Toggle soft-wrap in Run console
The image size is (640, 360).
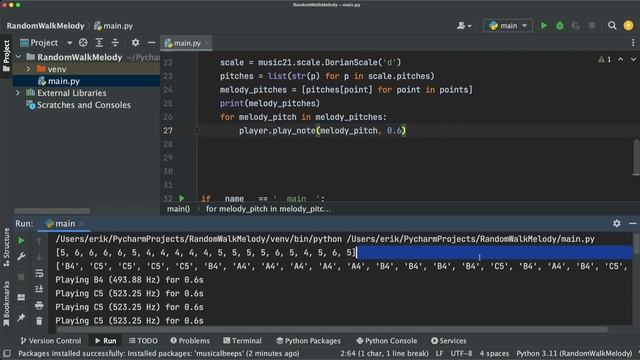pos(39,273)
